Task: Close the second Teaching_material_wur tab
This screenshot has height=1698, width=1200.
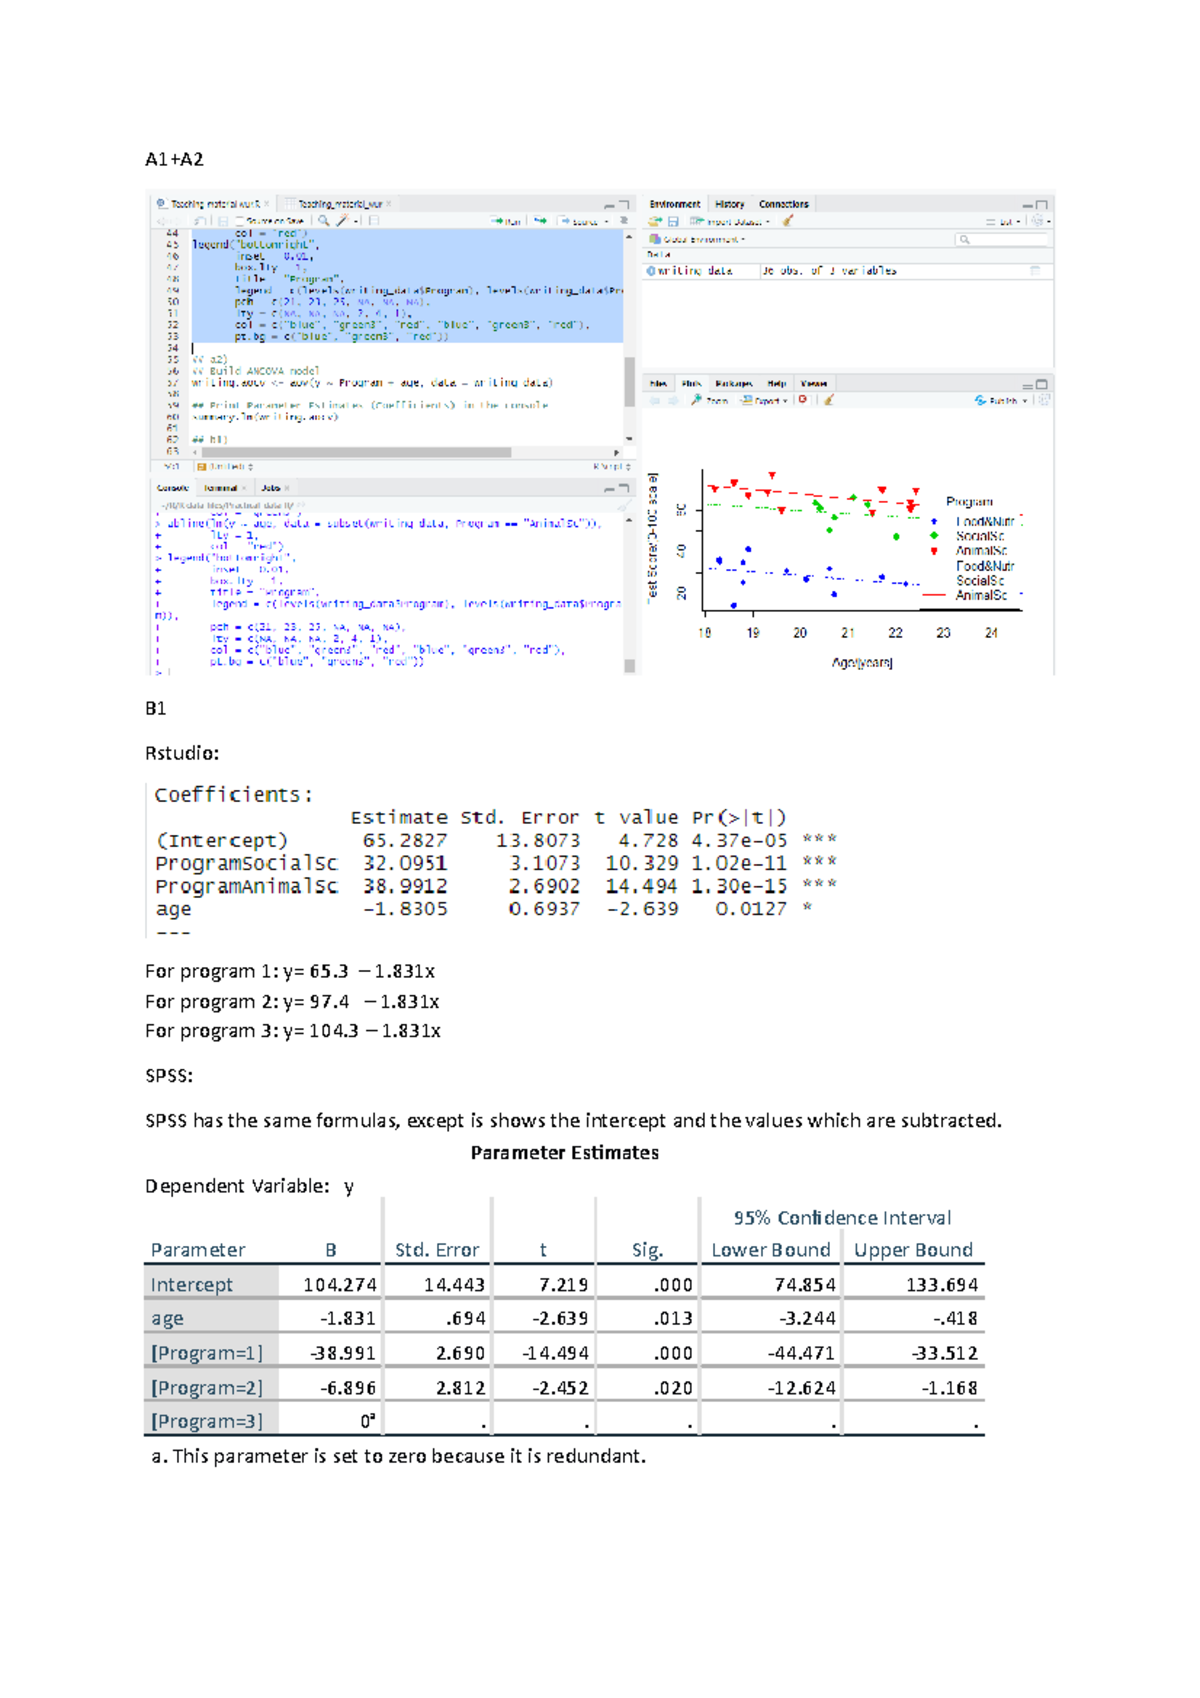Action: [388, 204]
